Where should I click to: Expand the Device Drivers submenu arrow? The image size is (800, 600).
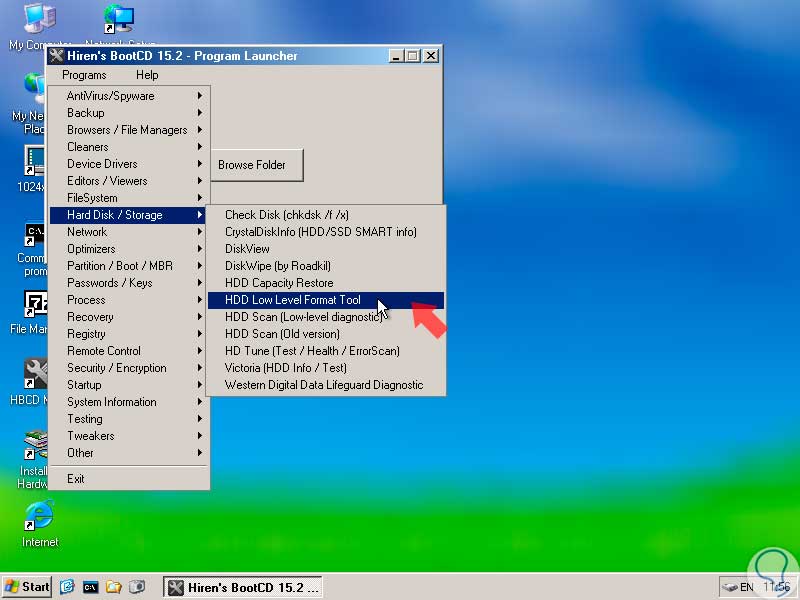pyautogui.click(x=200, y=164)
